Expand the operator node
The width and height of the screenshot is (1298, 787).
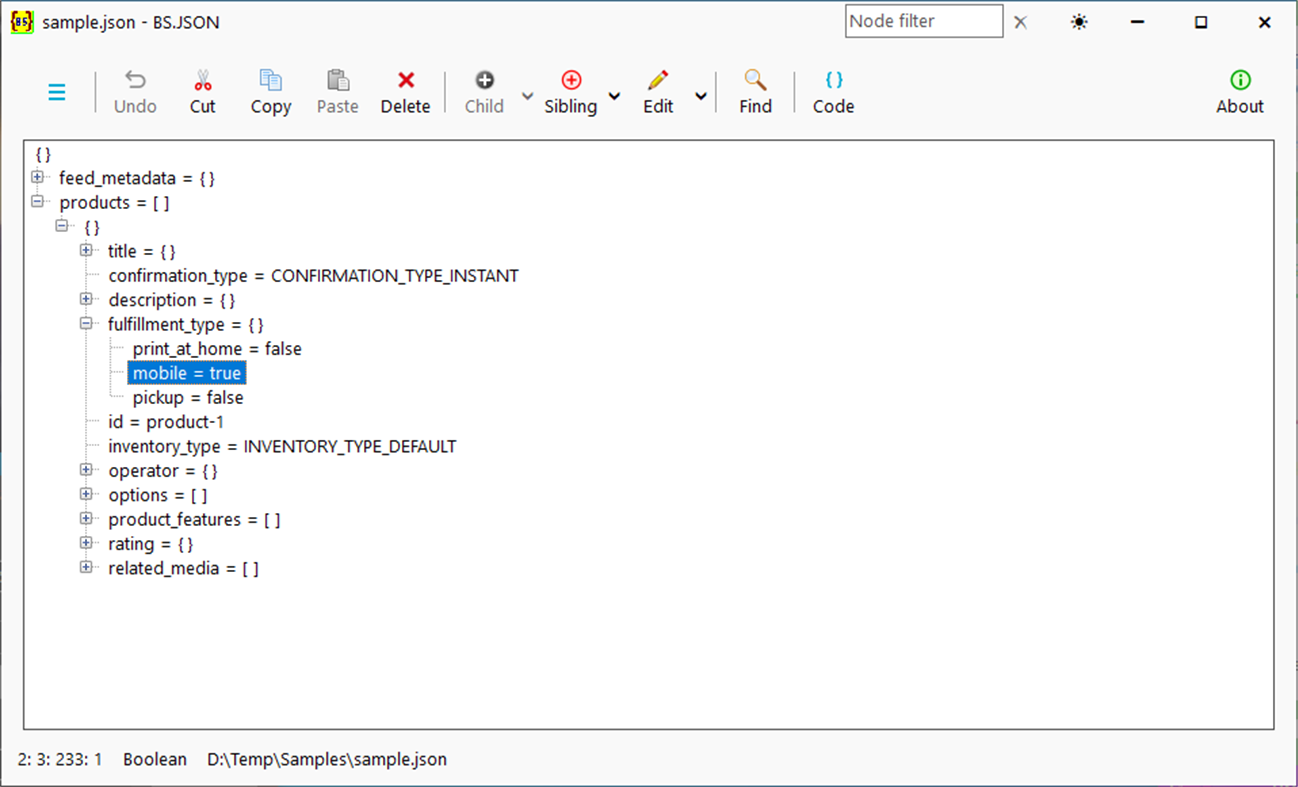tap(86, 470)
